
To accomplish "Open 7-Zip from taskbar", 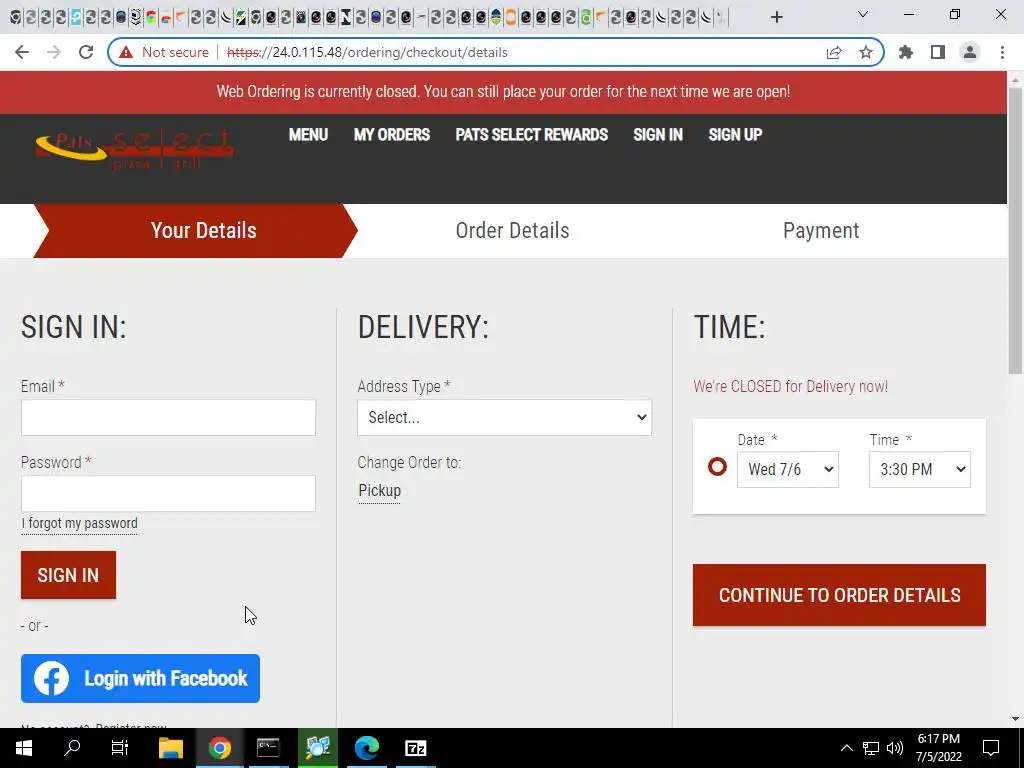I will (x=416, y=748).
